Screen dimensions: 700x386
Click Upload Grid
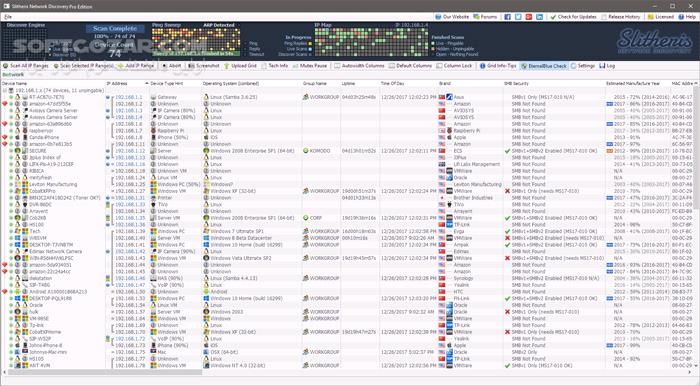[x=240, y=66]
